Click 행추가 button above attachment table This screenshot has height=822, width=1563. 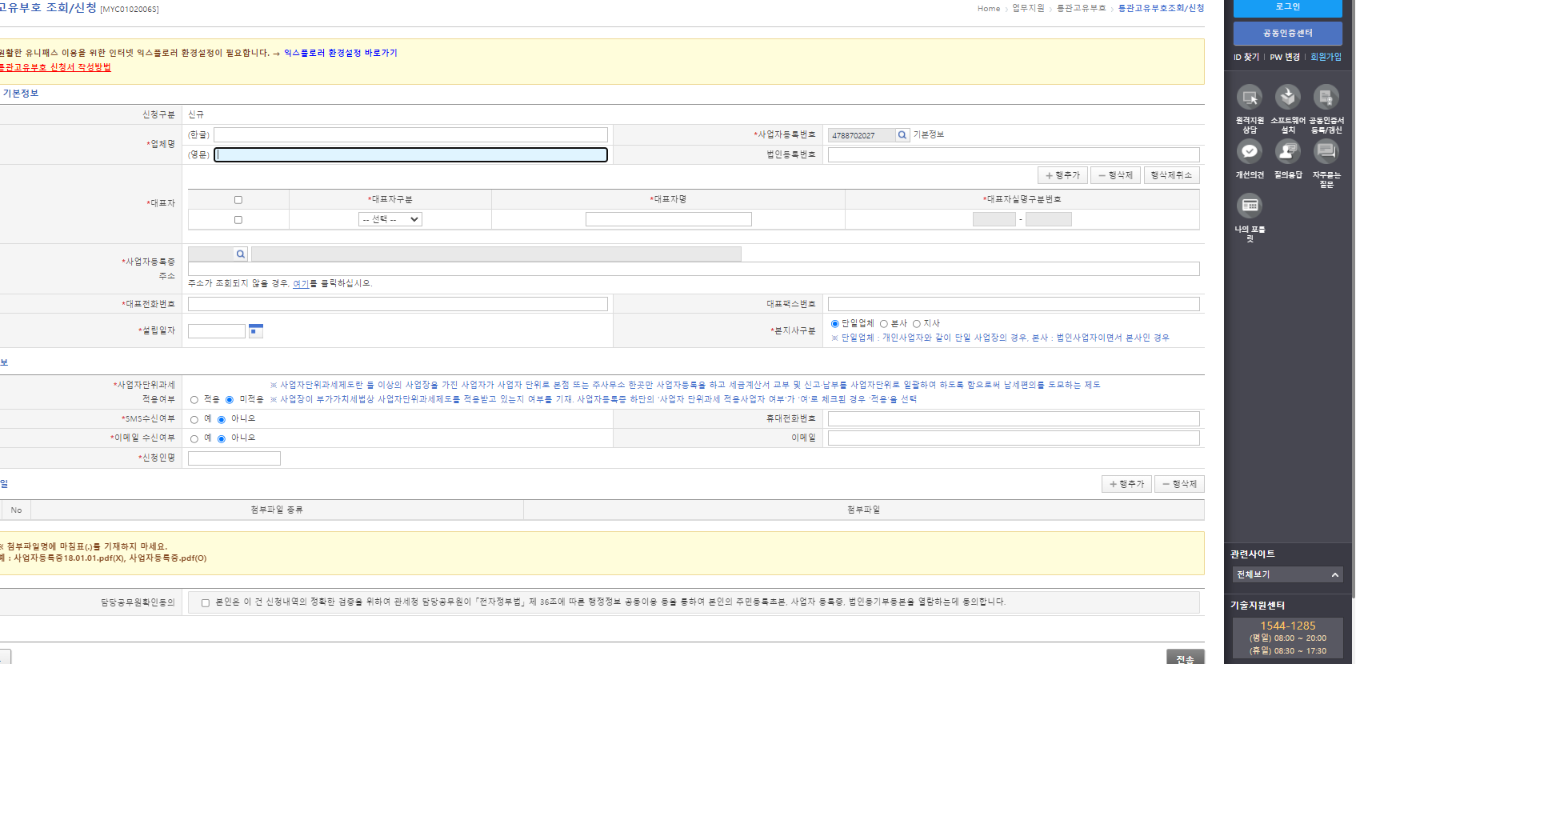(x=1126, y=484)
